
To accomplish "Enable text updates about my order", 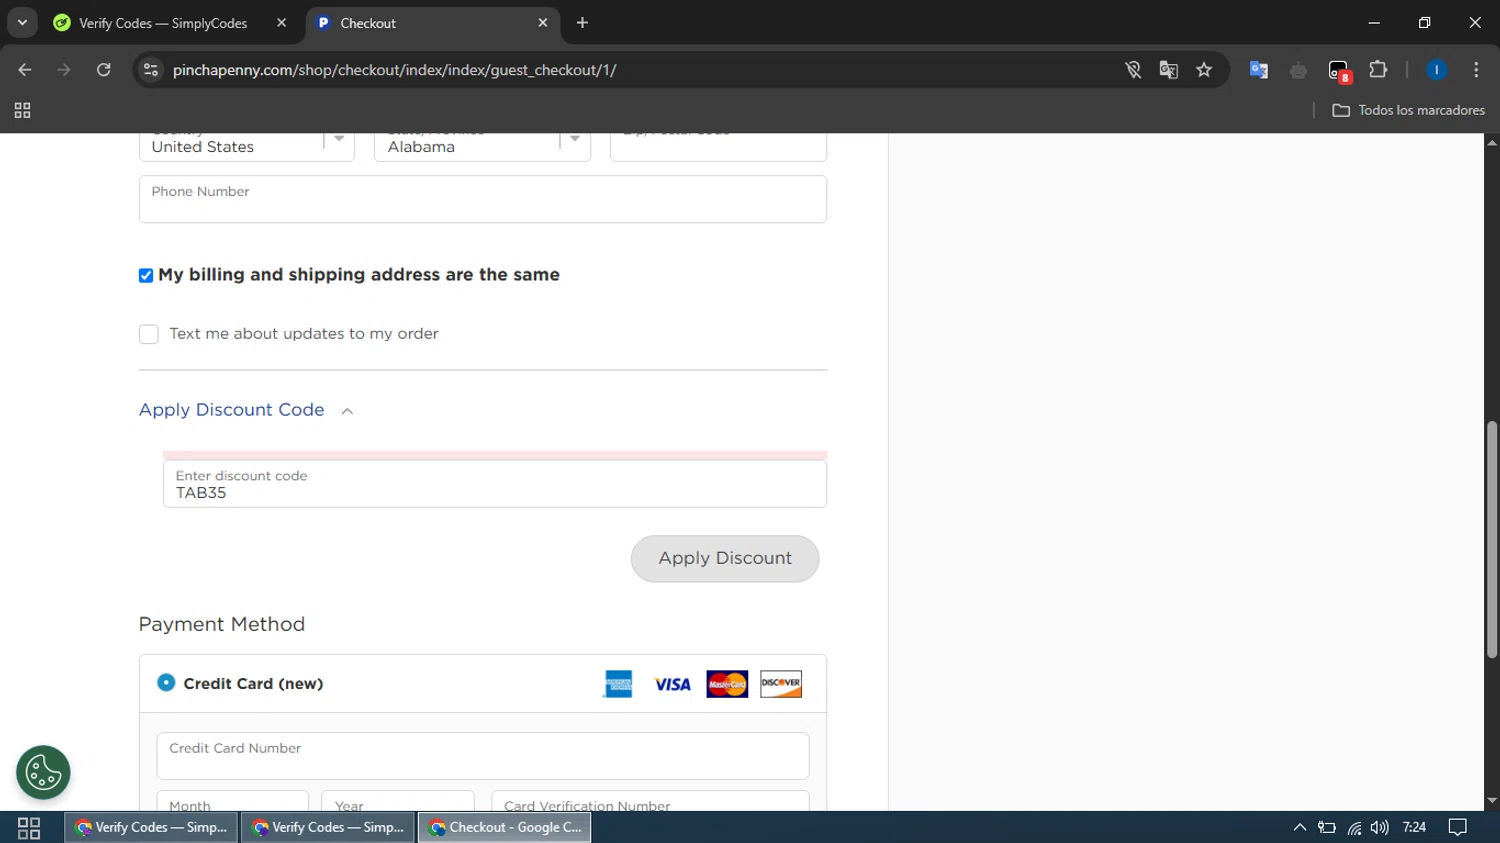I will click(x=149, y=334).
